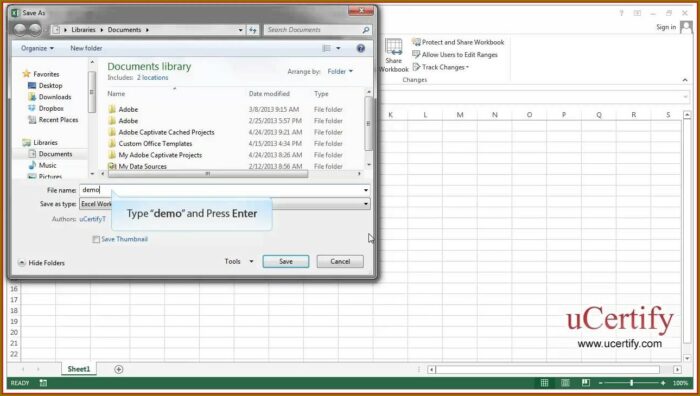
Task: Select Dropbox in Favorites
Action: [46, 108]
